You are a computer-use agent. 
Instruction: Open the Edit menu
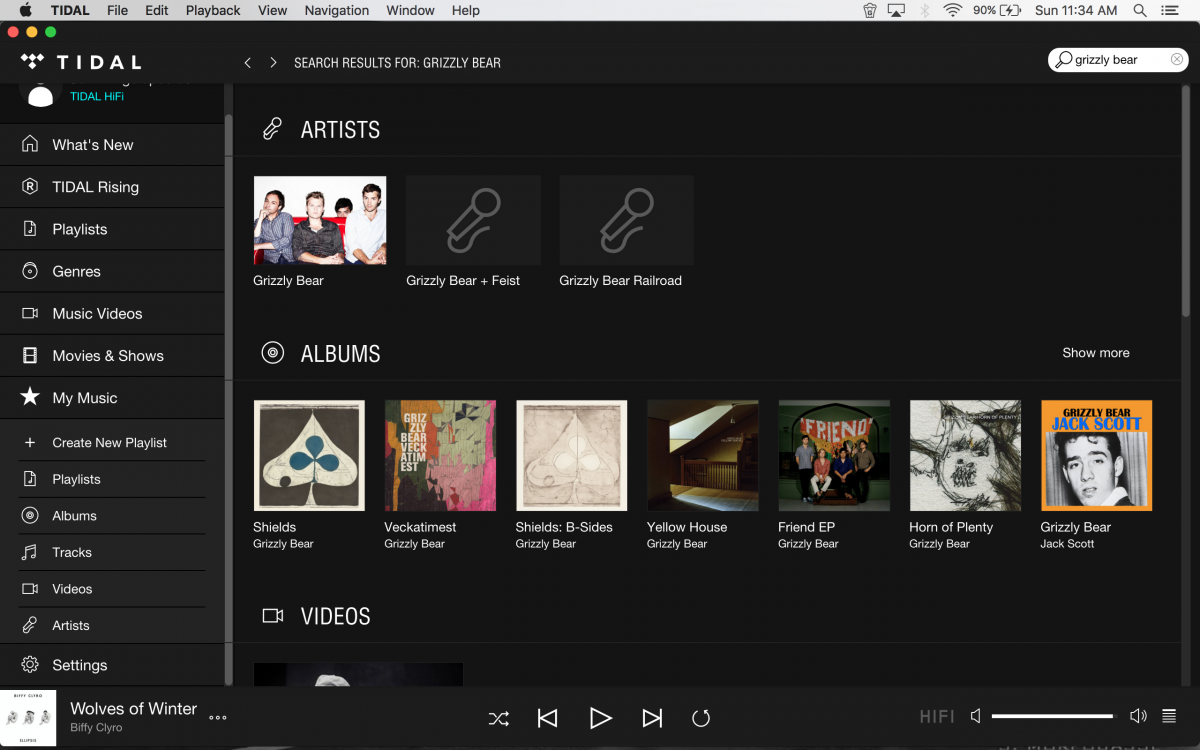tap(156, 10)
